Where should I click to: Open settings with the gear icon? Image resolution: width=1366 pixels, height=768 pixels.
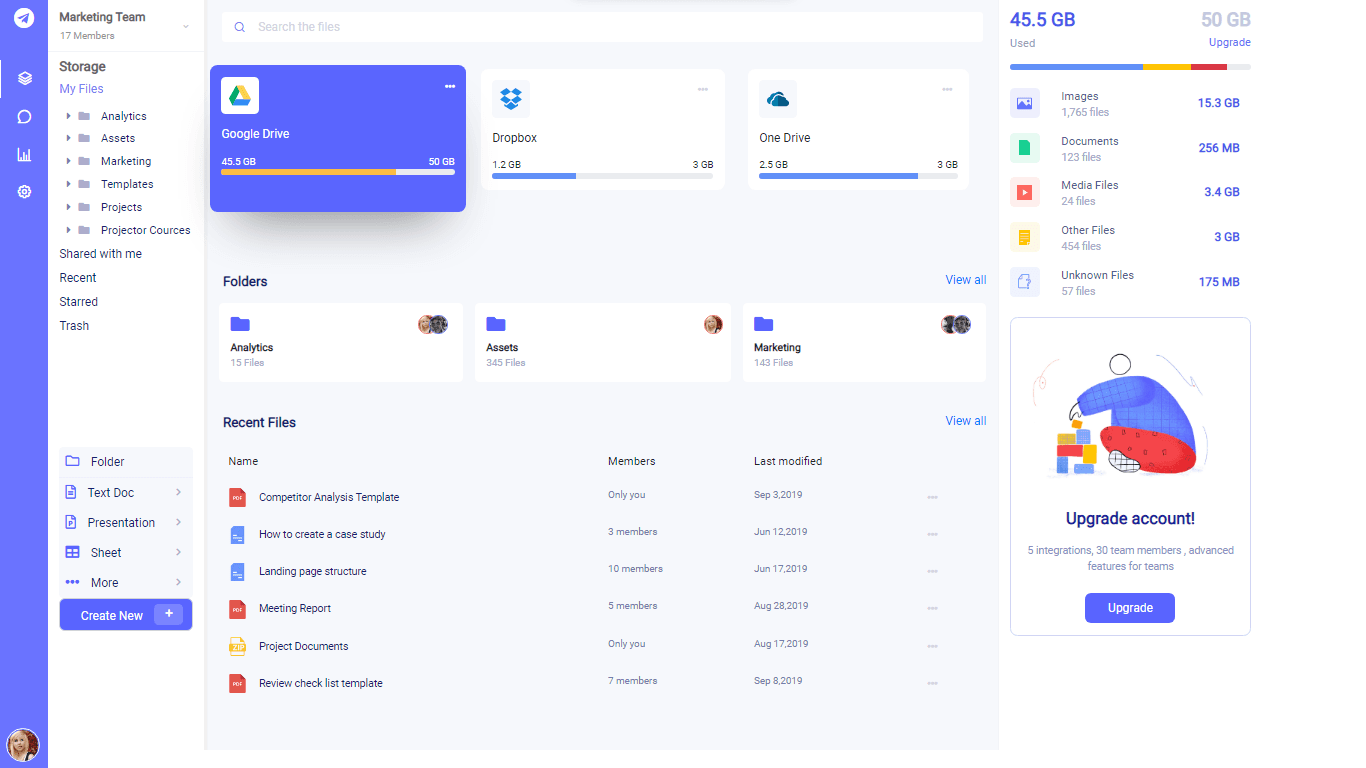(x=23, y=191)
